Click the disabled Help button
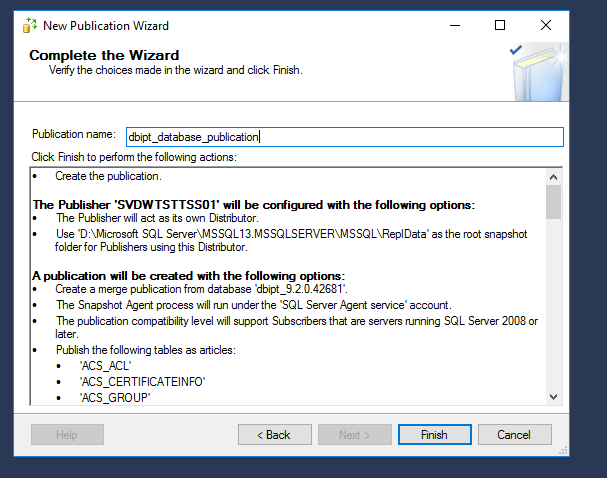 point(67,435)
